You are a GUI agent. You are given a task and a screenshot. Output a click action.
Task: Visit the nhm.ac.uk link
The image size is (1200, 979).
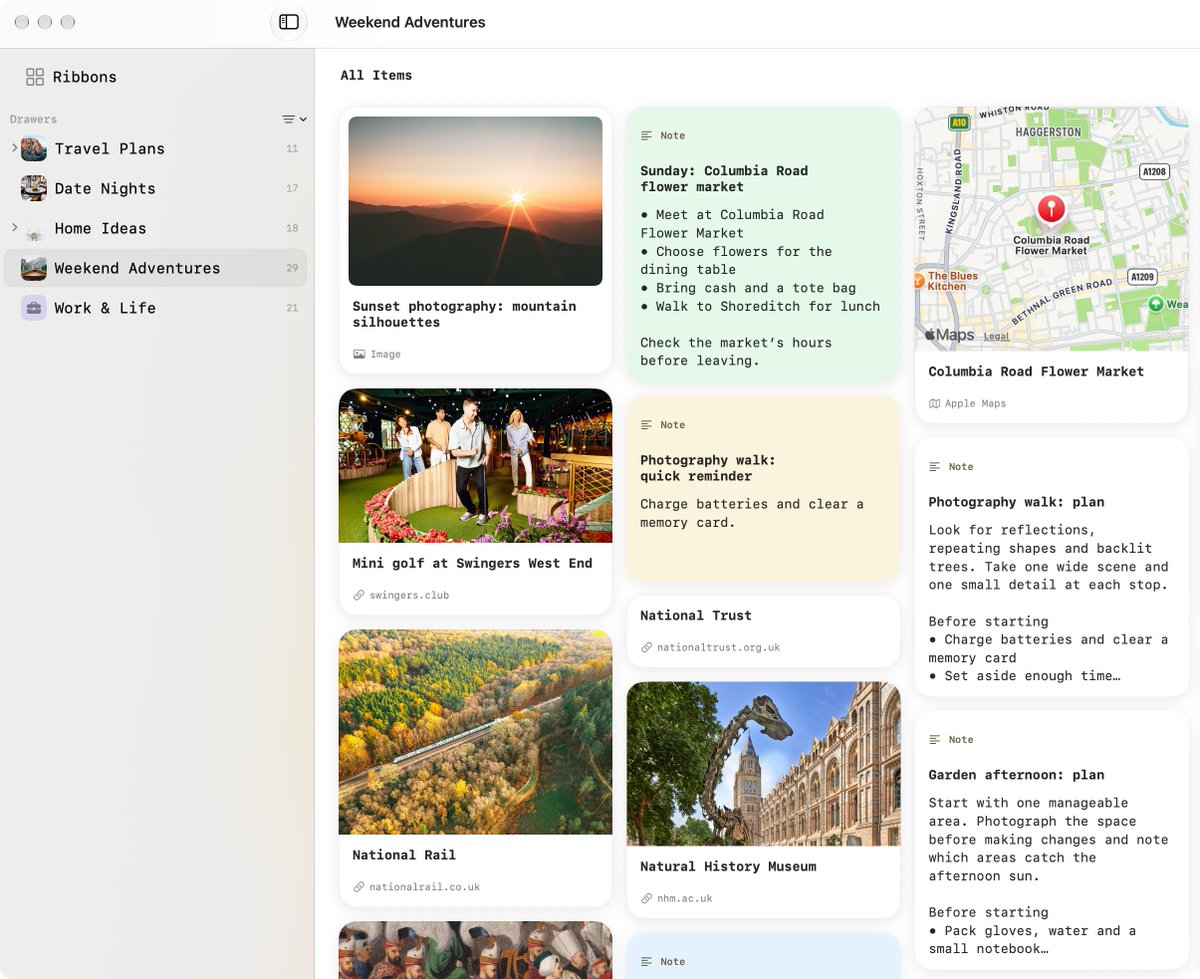(684, 898)
